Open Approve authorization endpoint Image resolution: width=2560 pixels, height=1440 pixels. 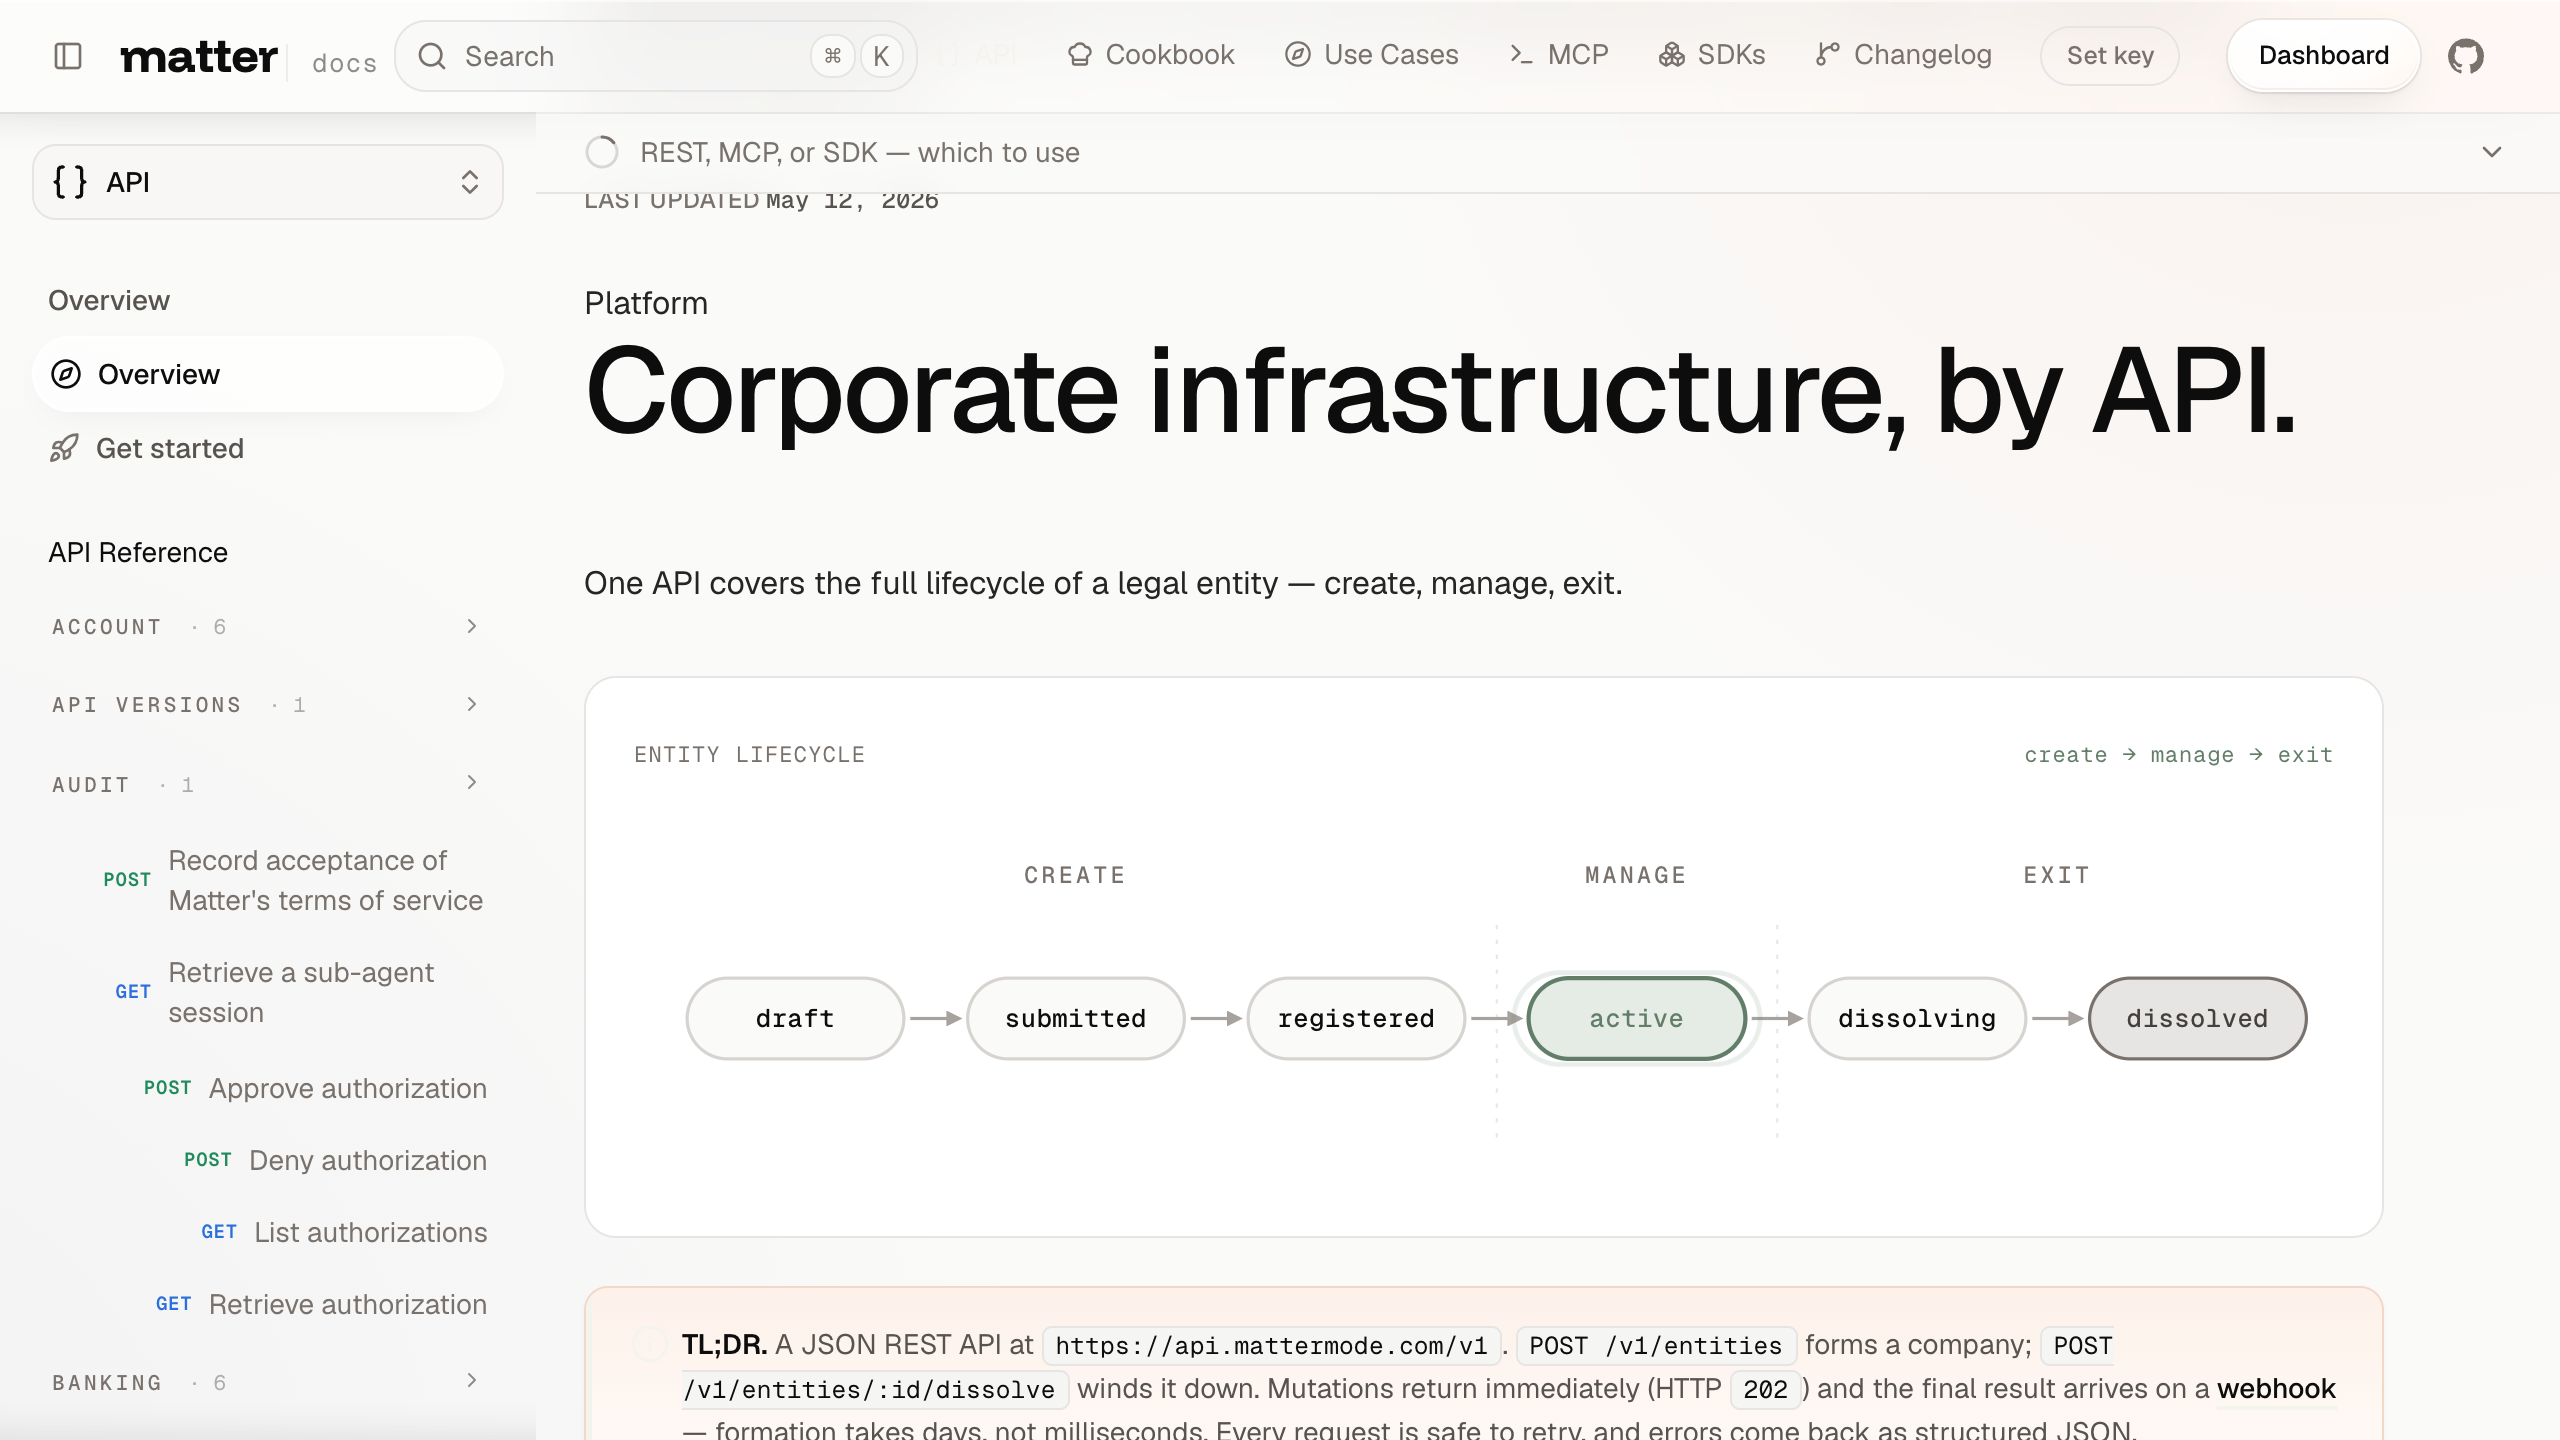click(315, 1088)
